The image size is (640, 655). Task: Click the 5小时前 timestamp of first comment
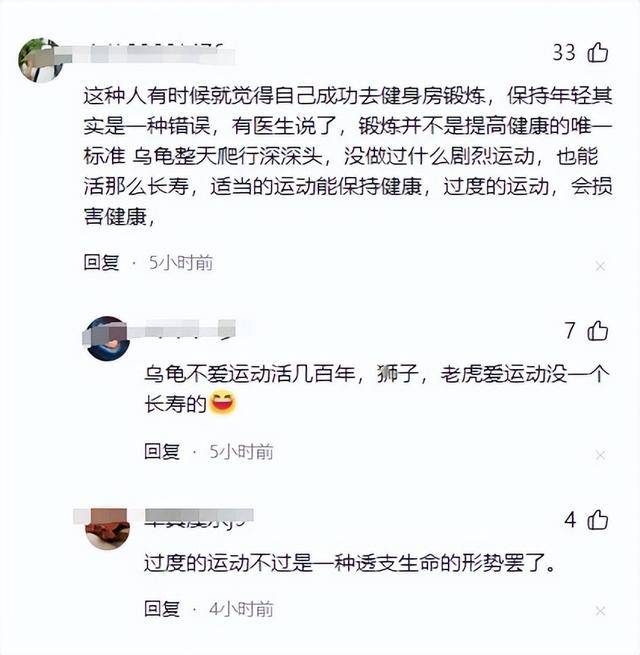[x=181, y=263]
